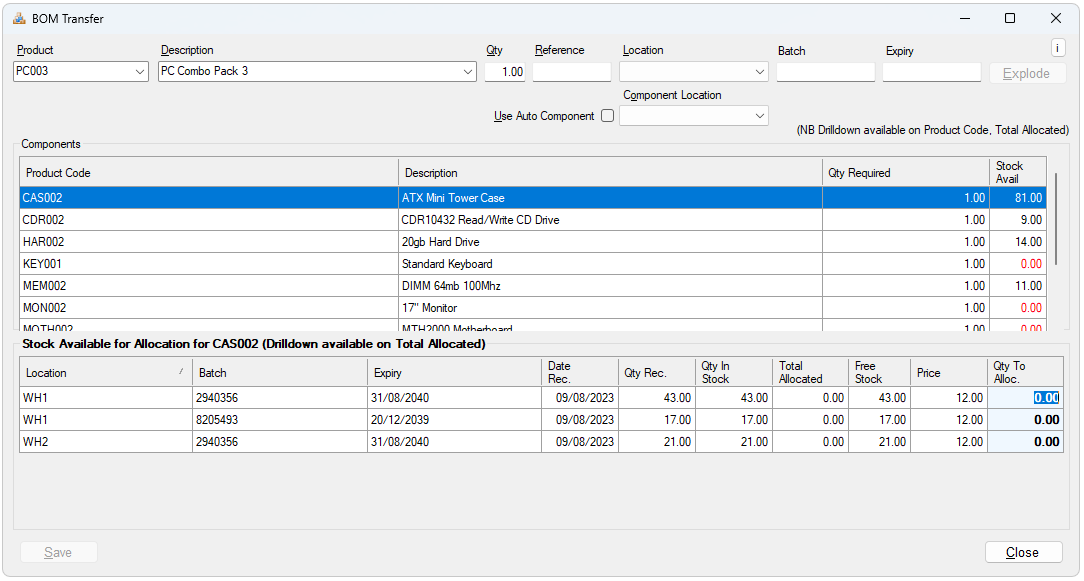Click the Expiry input field

coord(931,72)
